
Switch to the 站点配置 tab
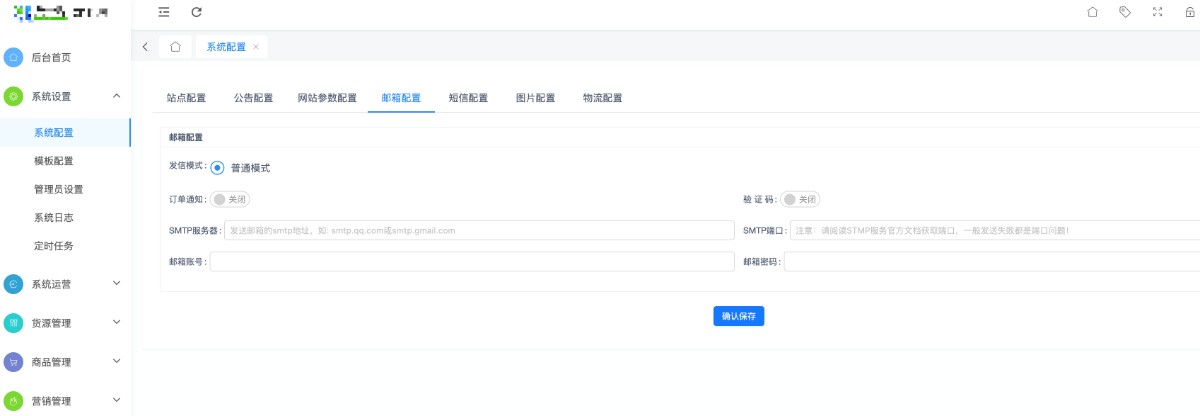pos(186,98)
